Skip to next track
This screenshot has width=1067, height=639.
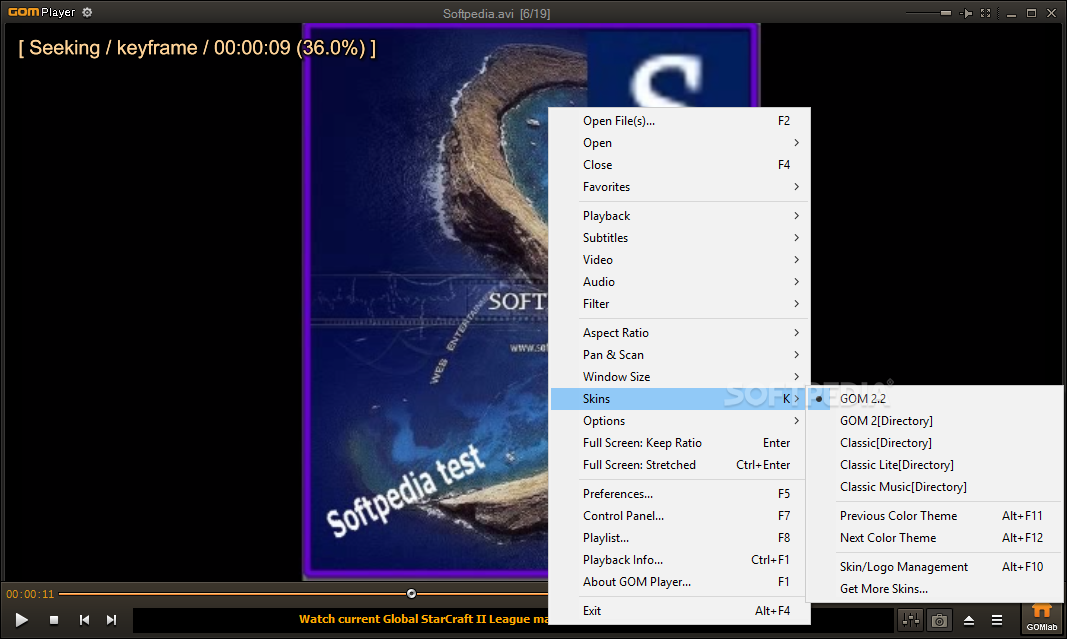point(112,620)
